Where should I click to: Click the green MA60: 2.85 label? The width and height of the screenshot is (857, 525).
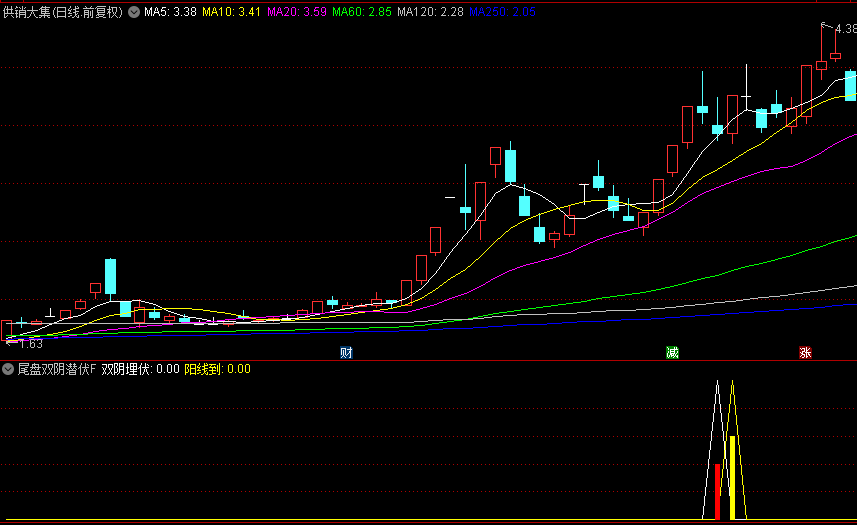click(362, 13)
